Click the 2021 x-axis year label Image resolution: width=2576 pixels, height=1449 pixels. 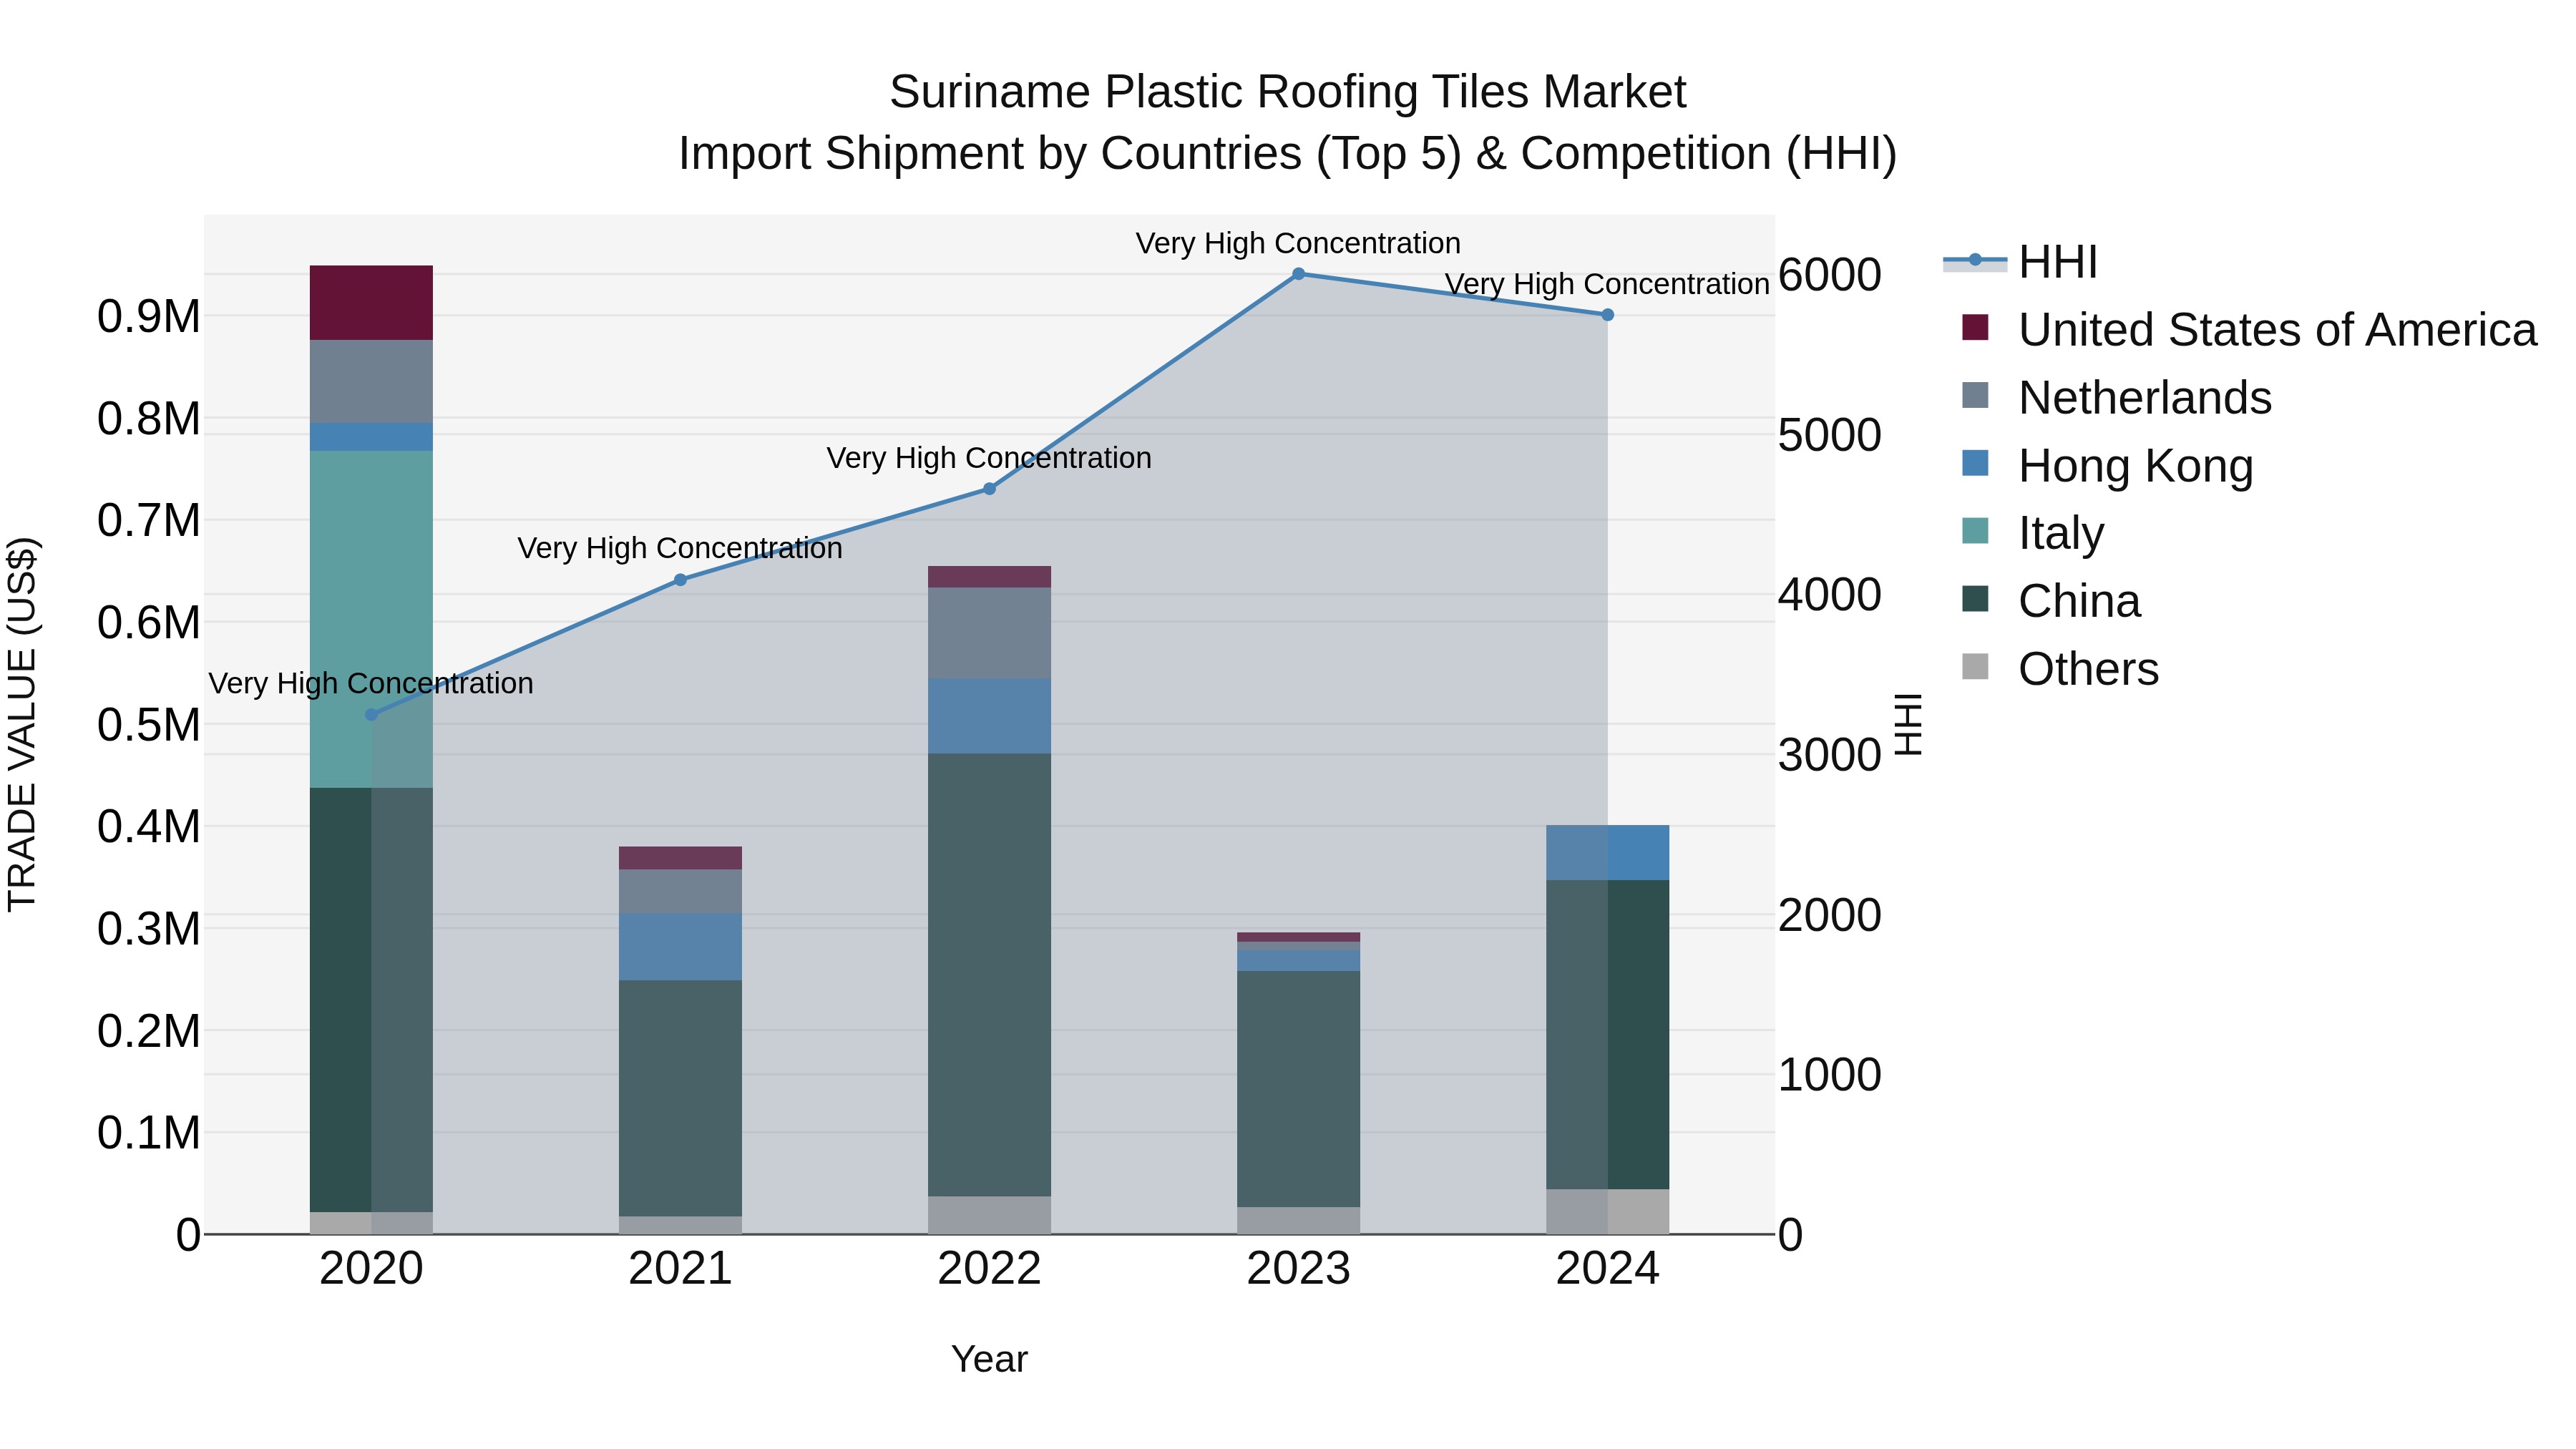click(x=680, y=1269)
